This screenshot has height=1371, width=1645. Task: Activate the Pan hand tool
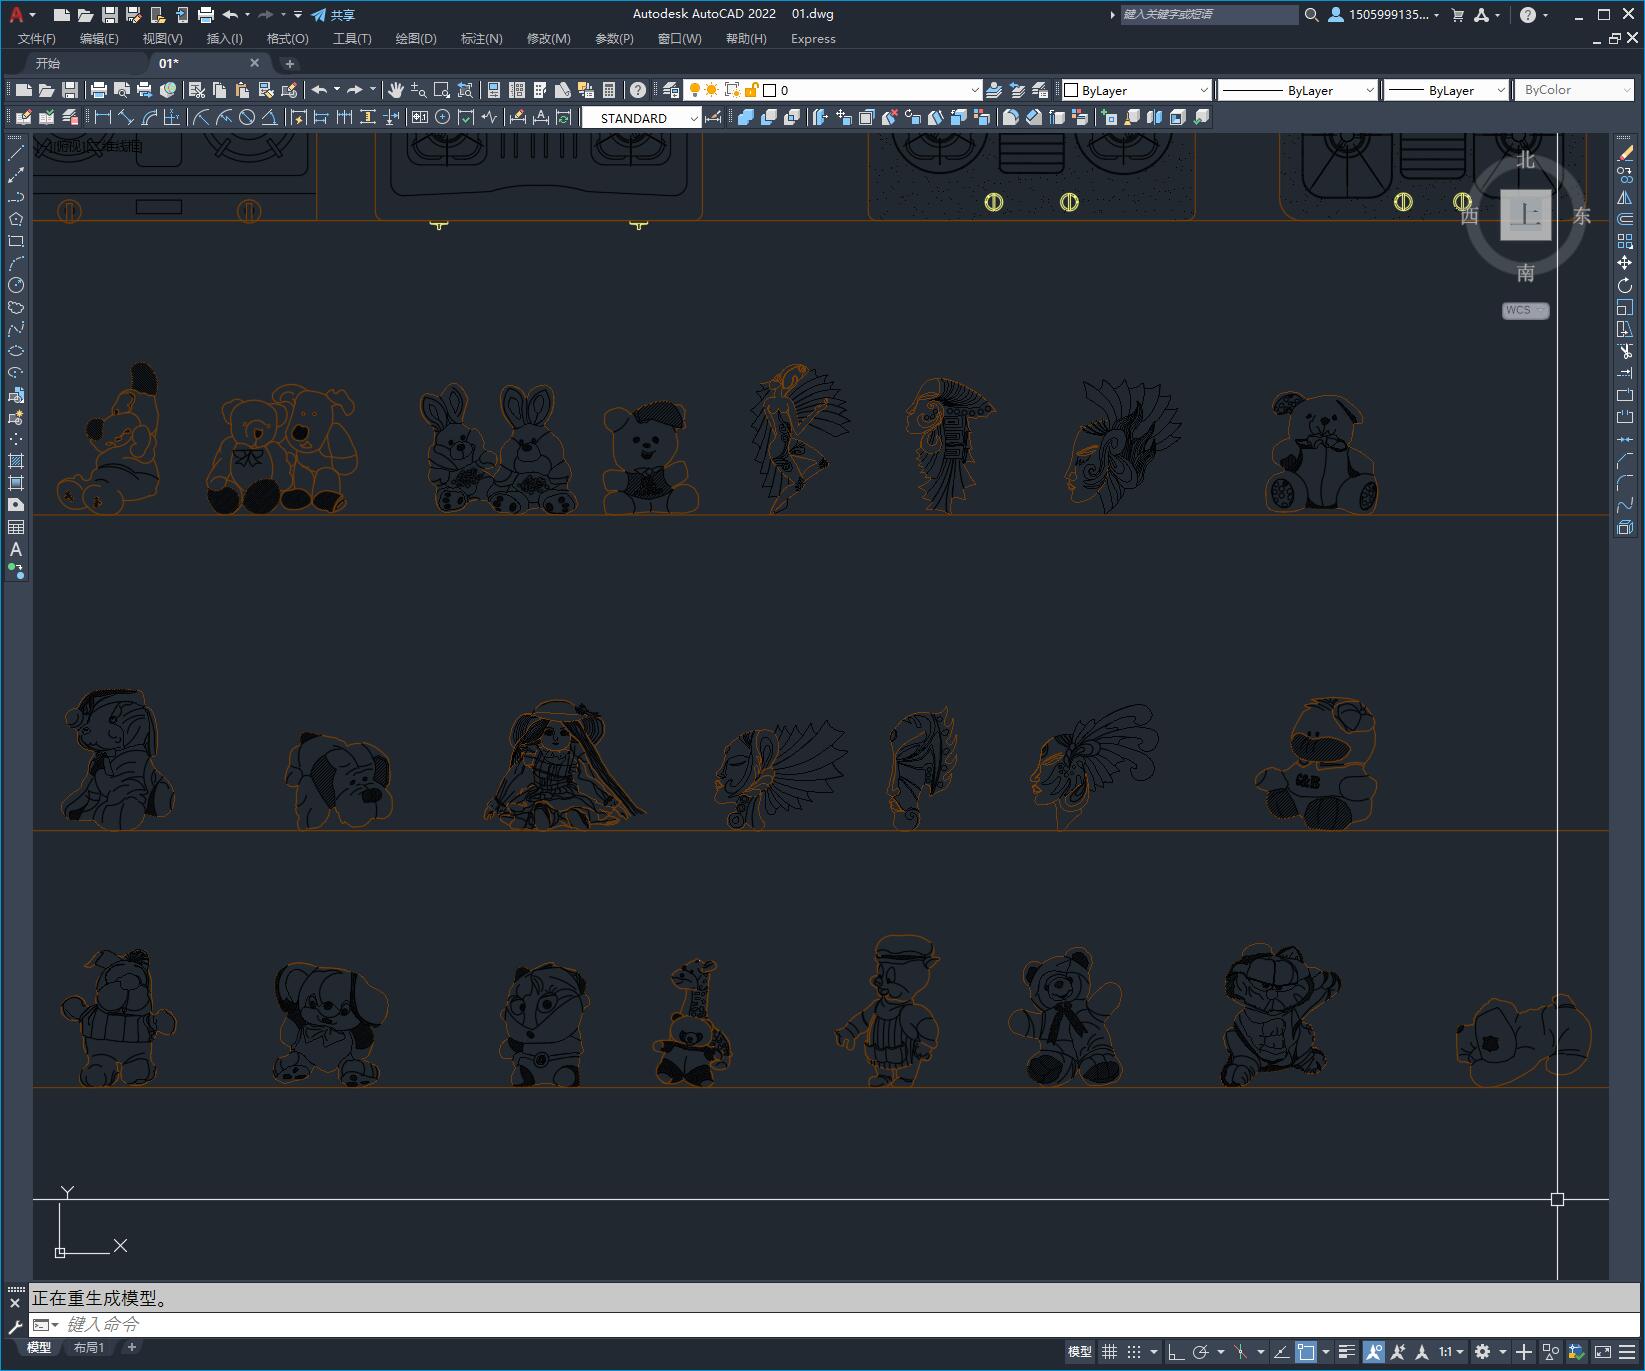[x=396, y=90]
